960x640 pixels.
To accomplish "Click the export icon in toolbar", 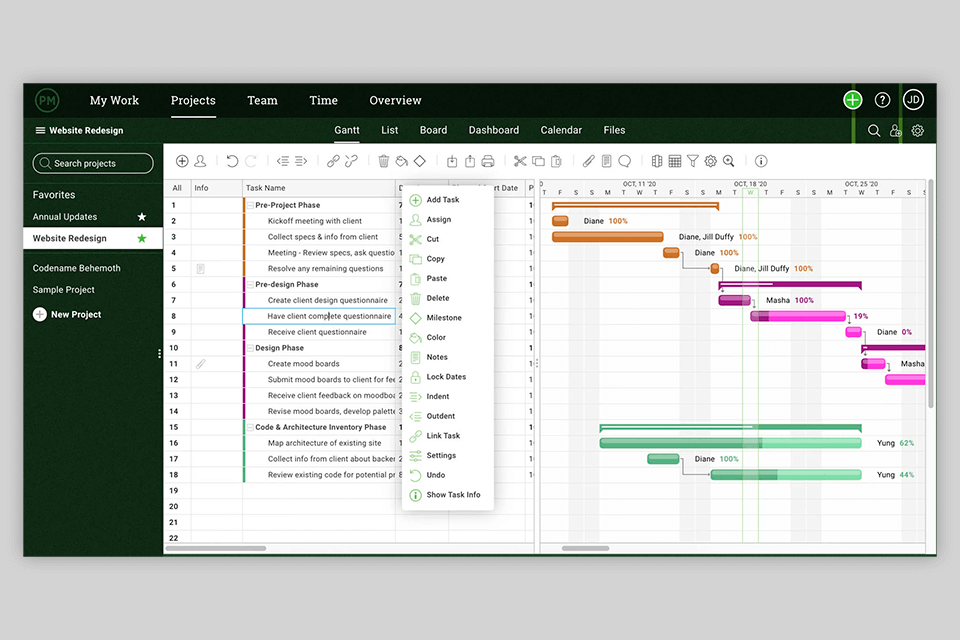I will (x=470, y=161).
